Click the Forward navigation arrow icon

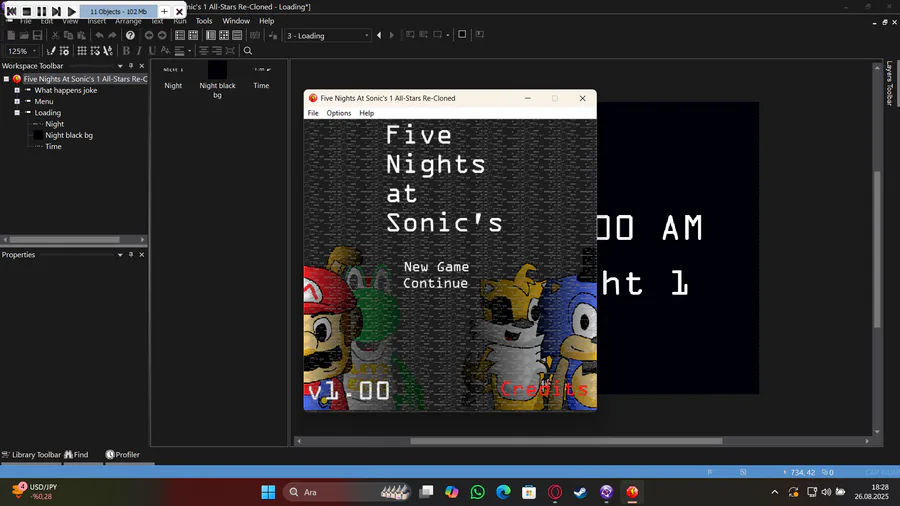coord(162,36)
